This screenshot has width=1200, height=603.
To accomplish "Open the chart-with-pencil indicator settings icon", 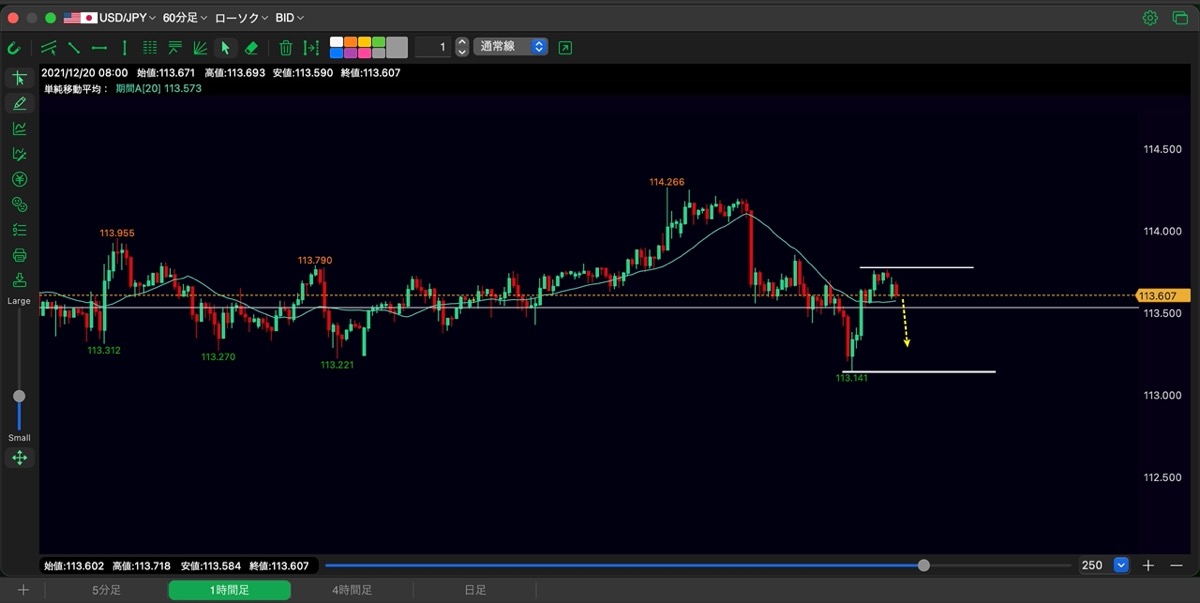I will [x=19, y=154].
